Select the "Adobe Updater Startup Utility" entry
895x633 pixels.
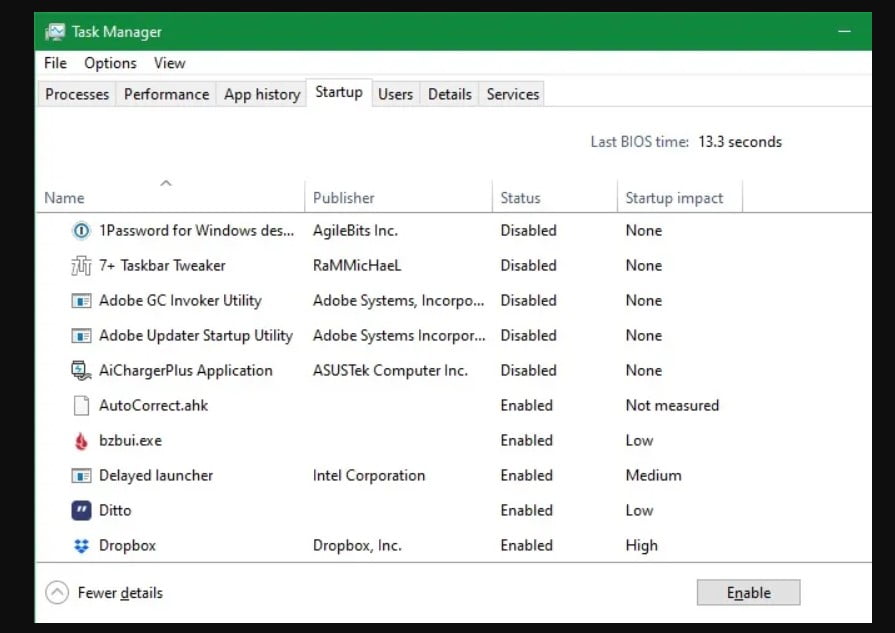tap(196, 336)
